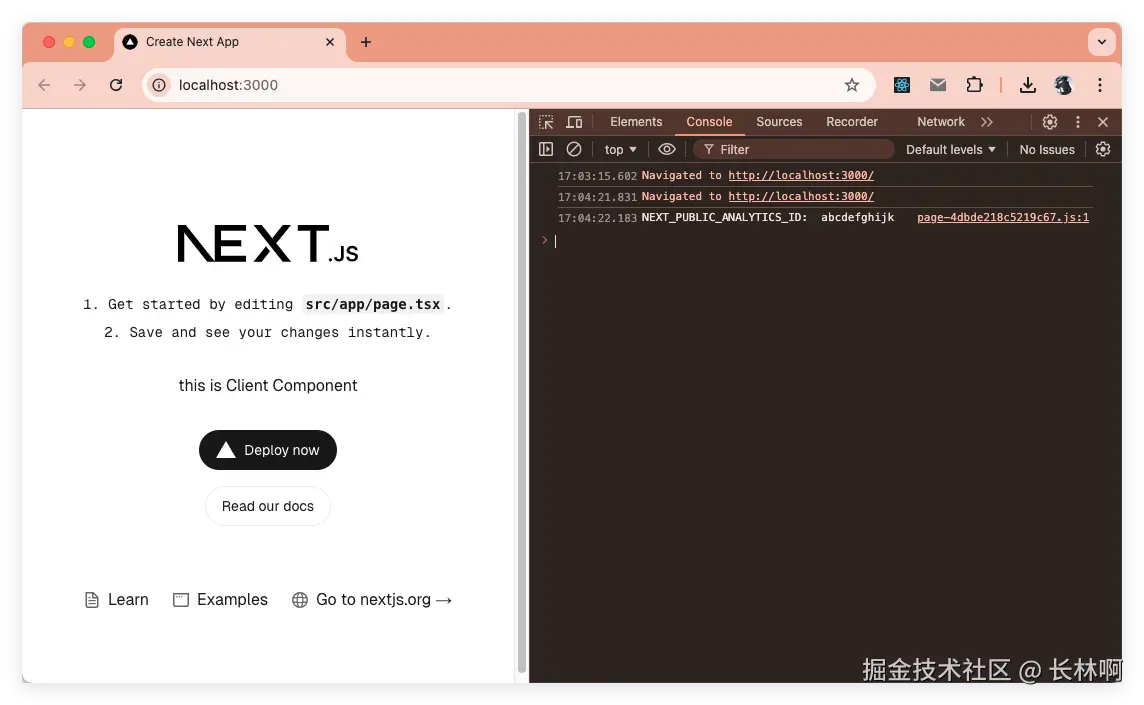Activate the inspect element picker

(546, 122)
